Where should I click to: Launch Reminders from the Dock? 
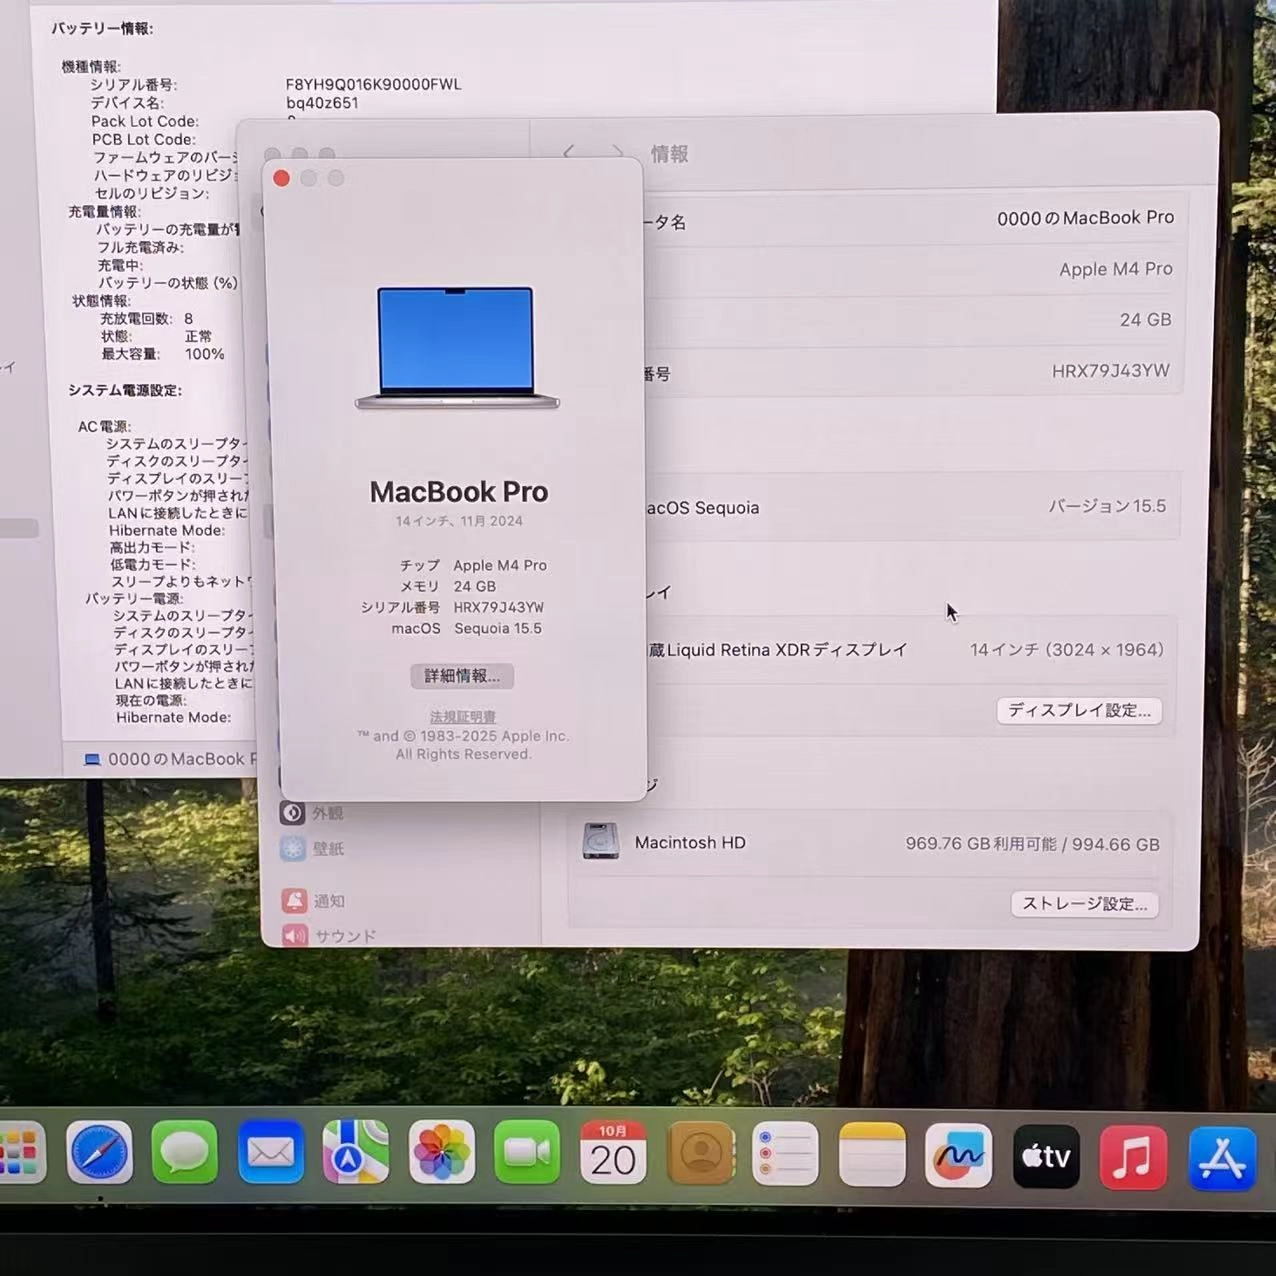(x=785, y=1154)
